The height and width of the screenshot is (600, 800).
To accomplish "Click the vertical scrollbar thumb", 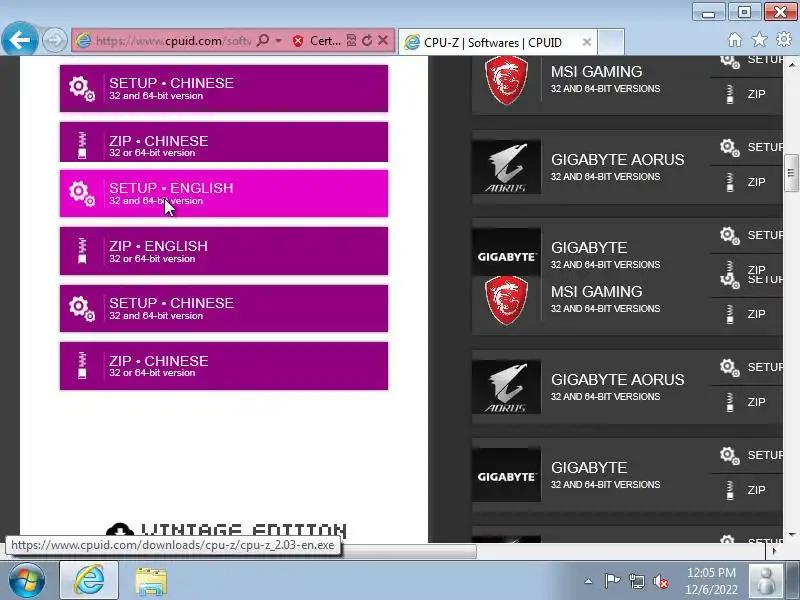I will [791, 172].
